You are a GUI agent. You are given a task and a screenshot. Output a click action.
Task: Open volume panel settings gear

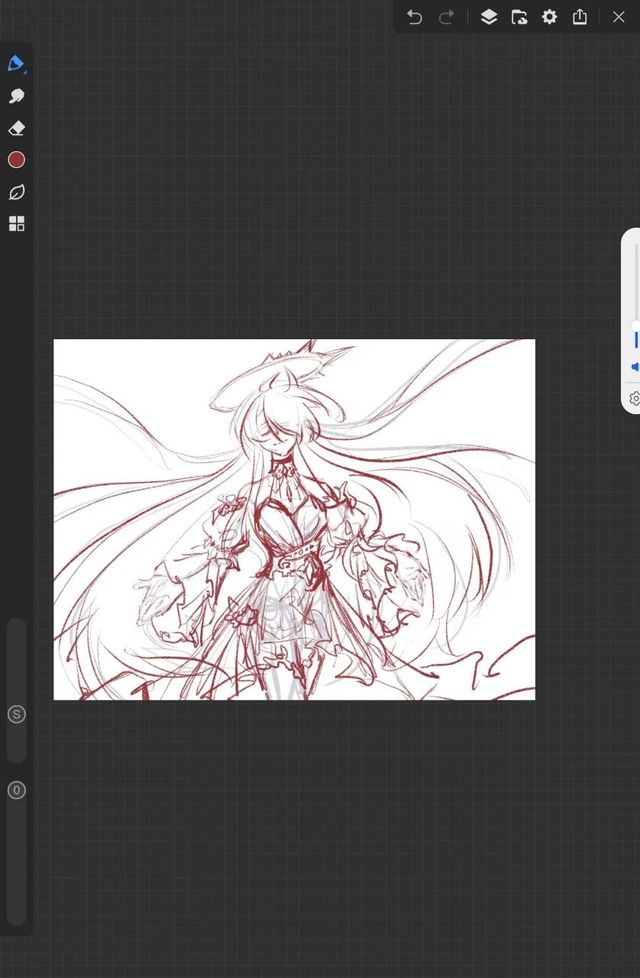635,398
